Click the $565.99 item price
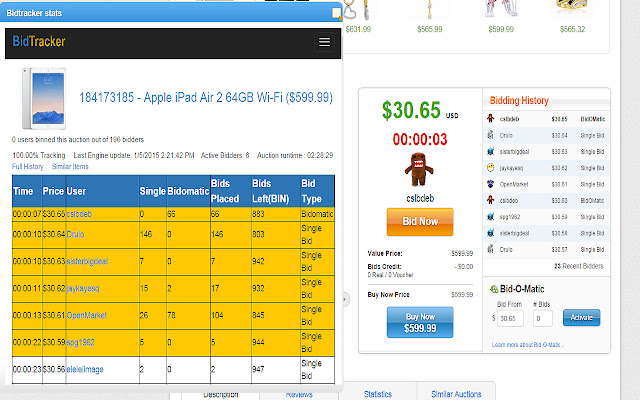Screen dimensions: 640x400 [429, 29]
